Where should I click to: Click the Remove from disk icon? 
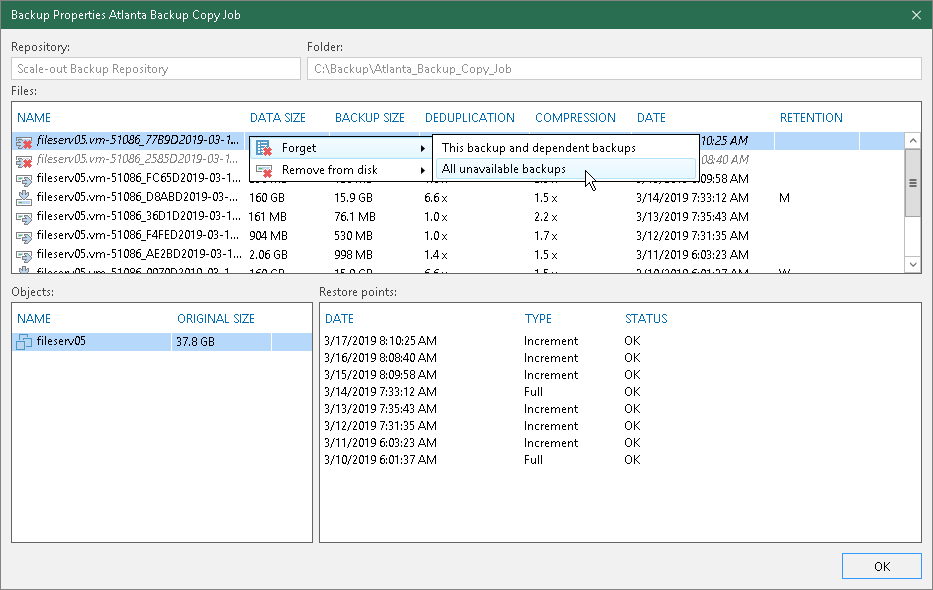click(x=264, y=170)
